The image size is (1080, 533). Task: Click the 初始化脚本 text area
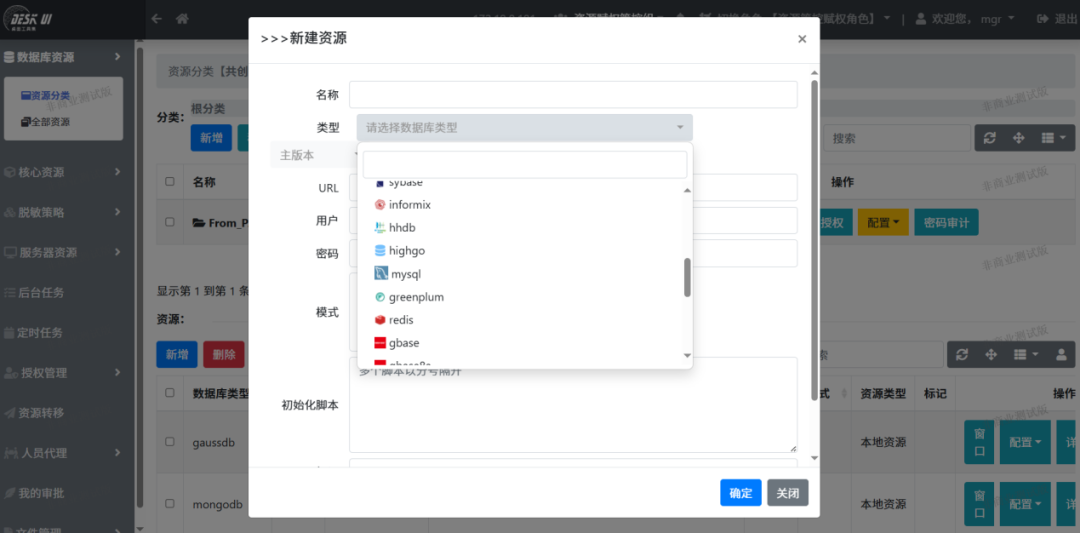click(573, 404)
